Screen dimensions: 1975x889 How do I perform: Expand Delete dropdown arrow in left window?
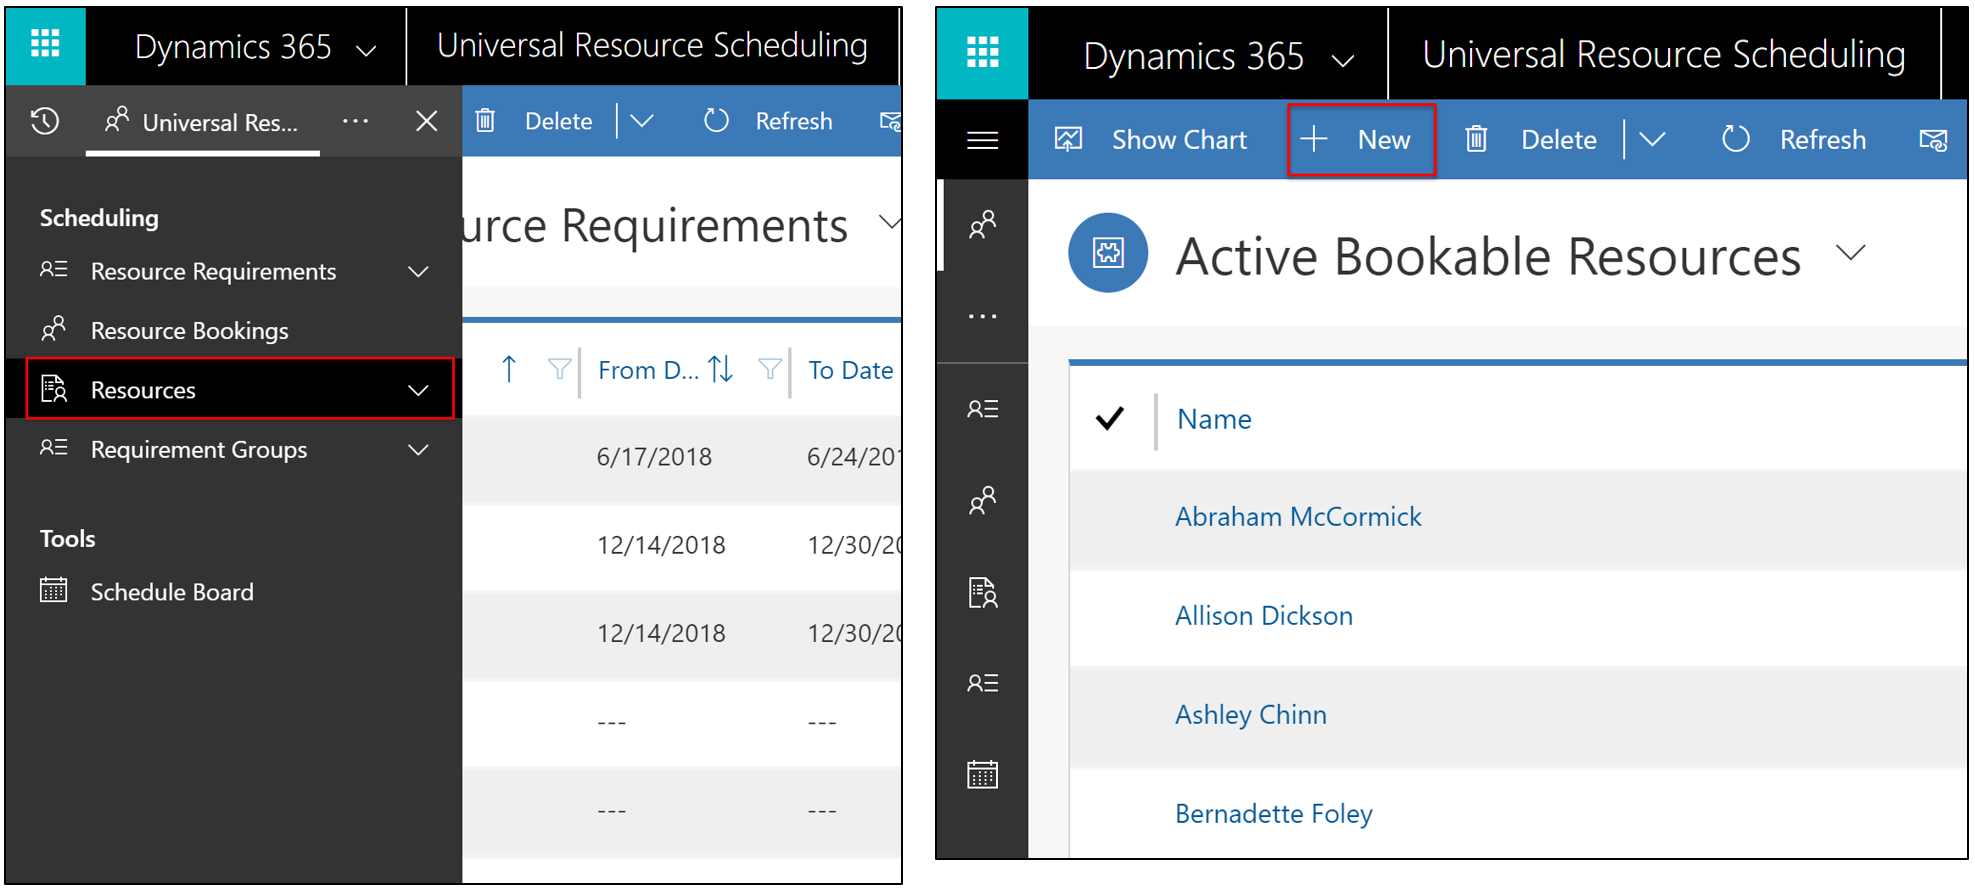click(x=642, y=121)
